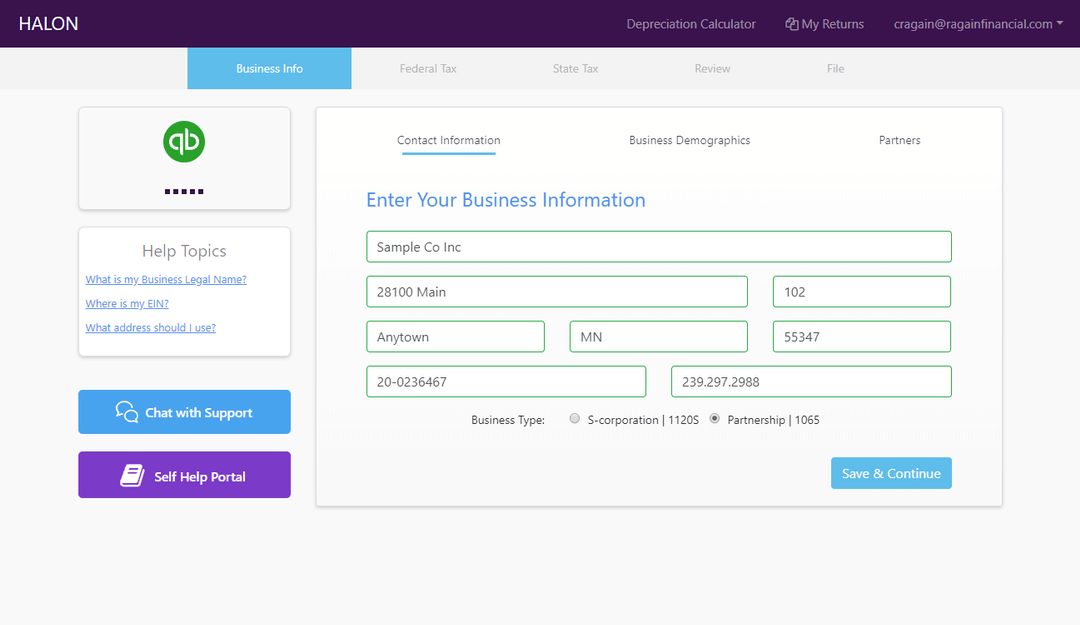The width and height of the screenshot is (1080, 625).
Task: Click the dots under the QuickBooks logo
Action: (184, 190)
